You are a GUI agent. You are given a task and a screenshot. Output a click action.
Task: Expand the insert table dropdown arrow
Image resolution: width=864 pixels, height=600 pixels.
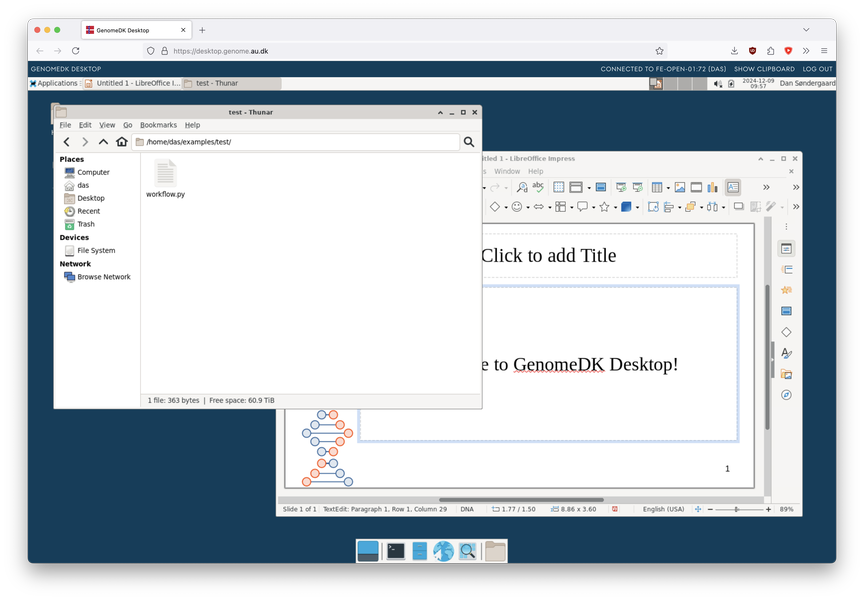668,188
